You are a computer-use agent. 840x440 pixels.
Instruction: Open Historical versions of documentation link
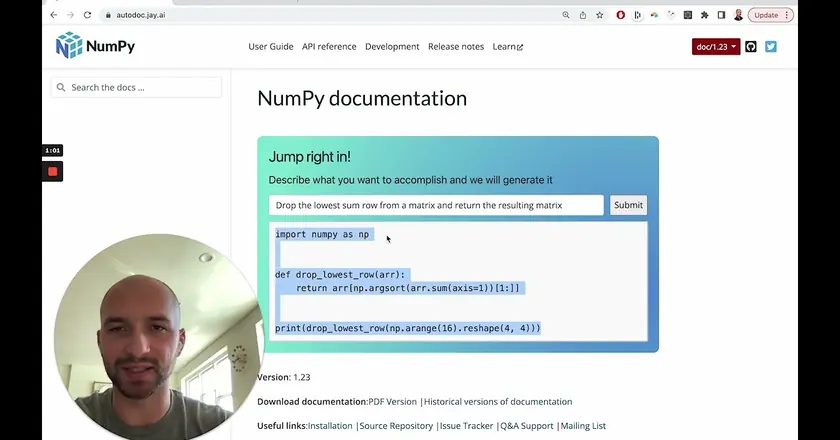pyautogui.click(x=498, y=401)
